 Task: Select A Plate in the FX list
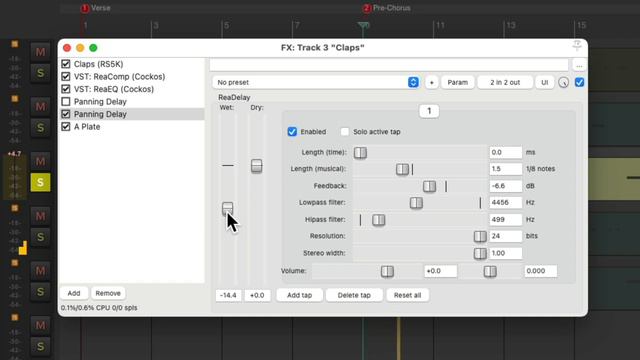pos(87,127)
